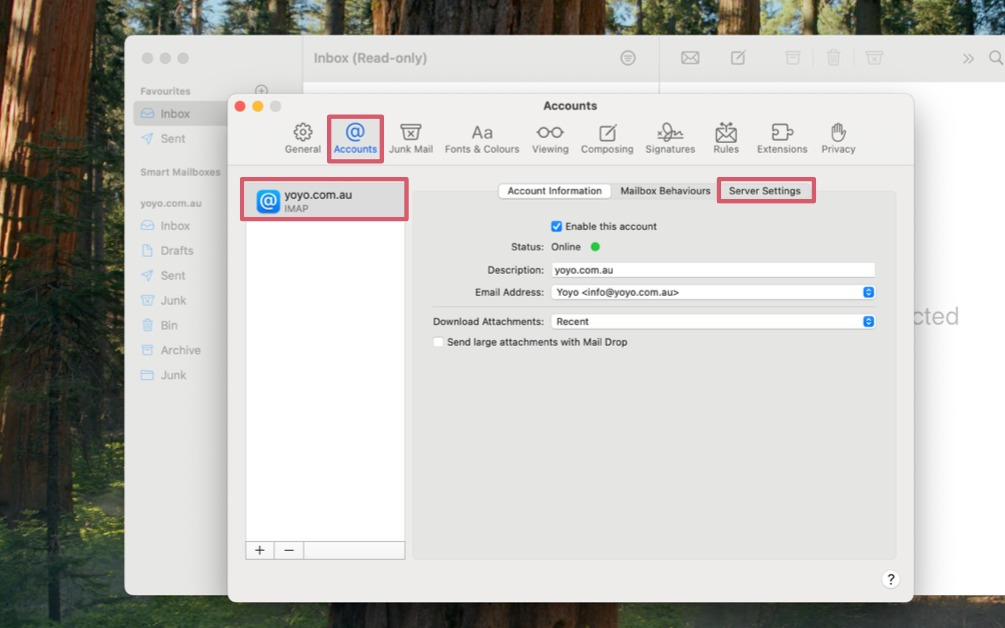Click the bin (delete) icon in Mail toolbar

click(x=833, y=58)
